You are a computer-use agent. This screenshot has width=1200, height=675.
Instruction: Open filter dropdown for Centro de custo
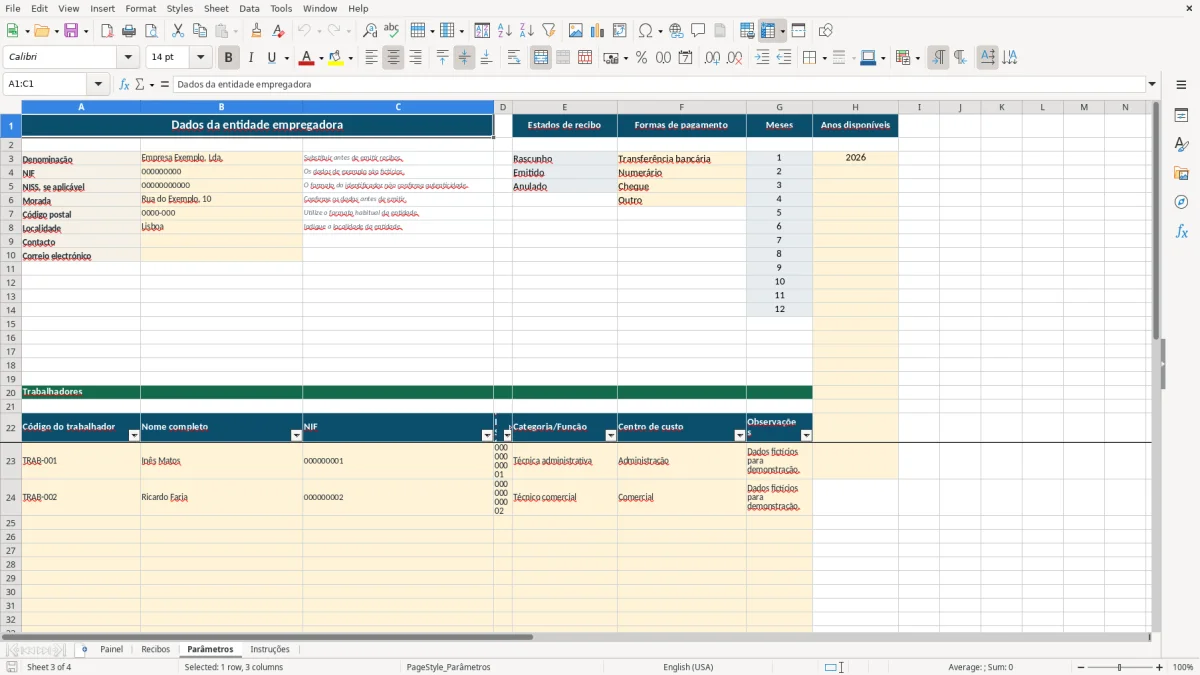[740, 435]
